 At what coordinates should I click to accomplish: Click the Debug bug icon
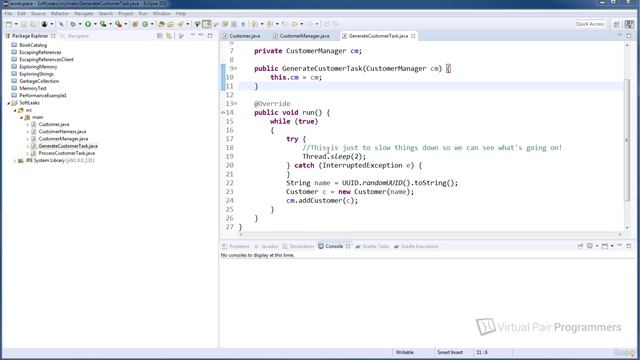point(73,24)
